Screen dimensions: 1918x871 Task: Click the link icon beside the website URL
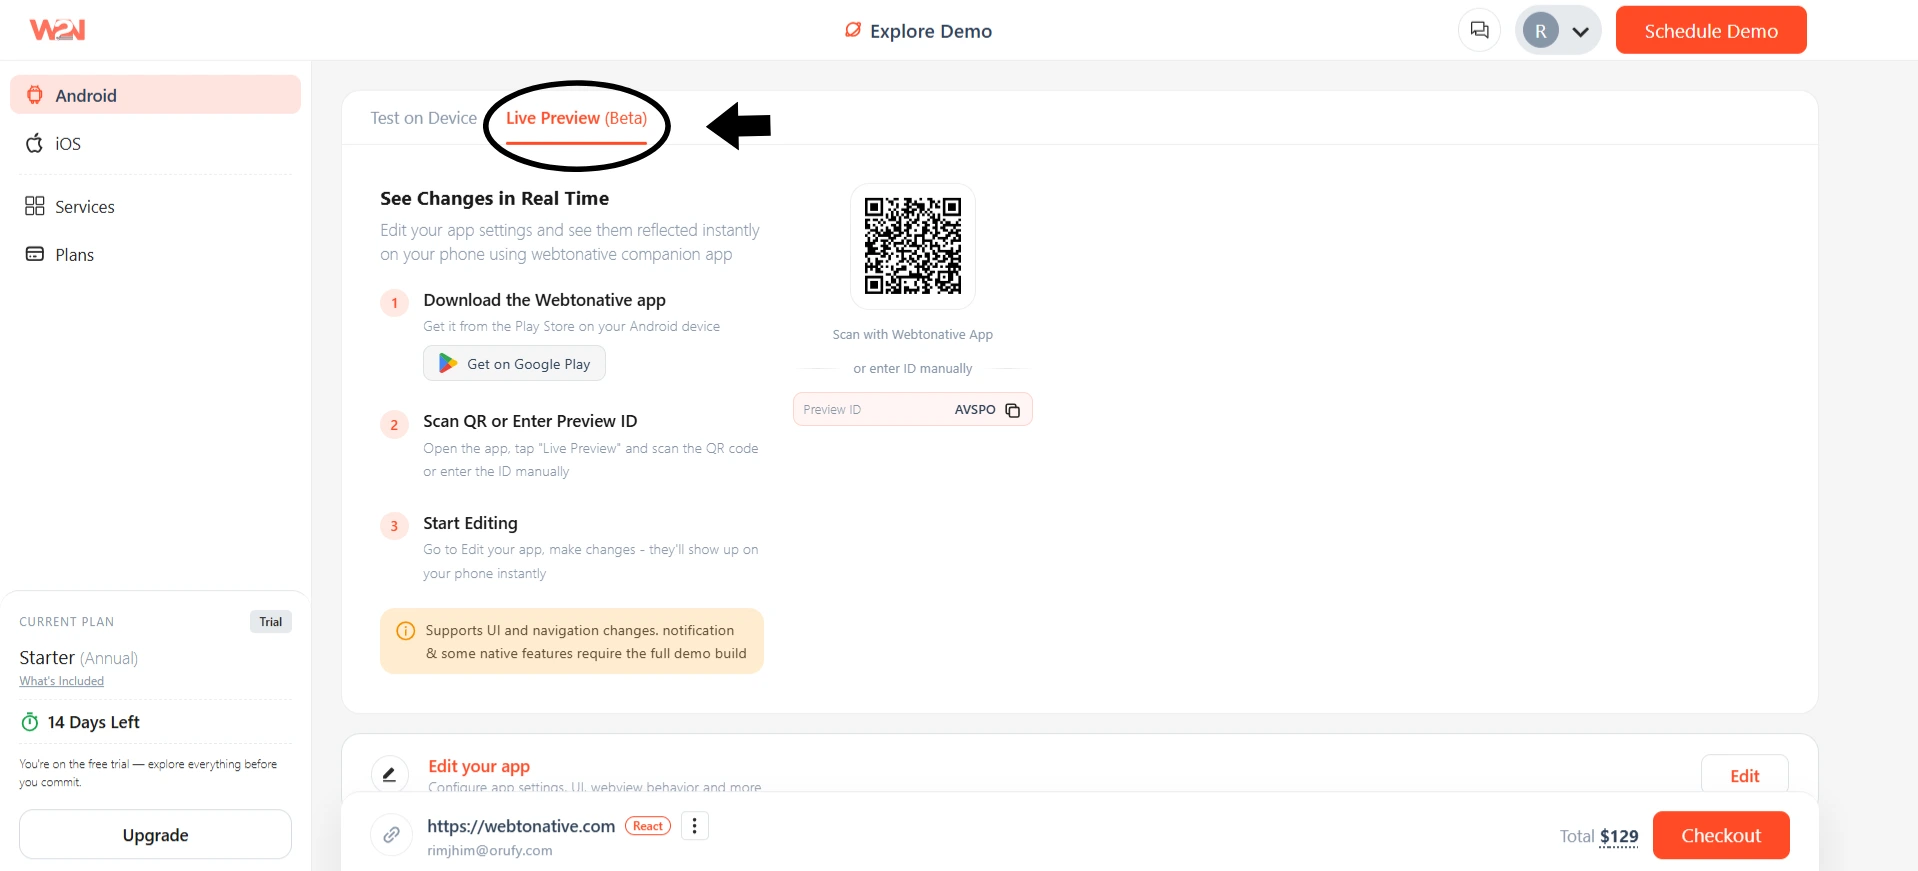[391, 834]
